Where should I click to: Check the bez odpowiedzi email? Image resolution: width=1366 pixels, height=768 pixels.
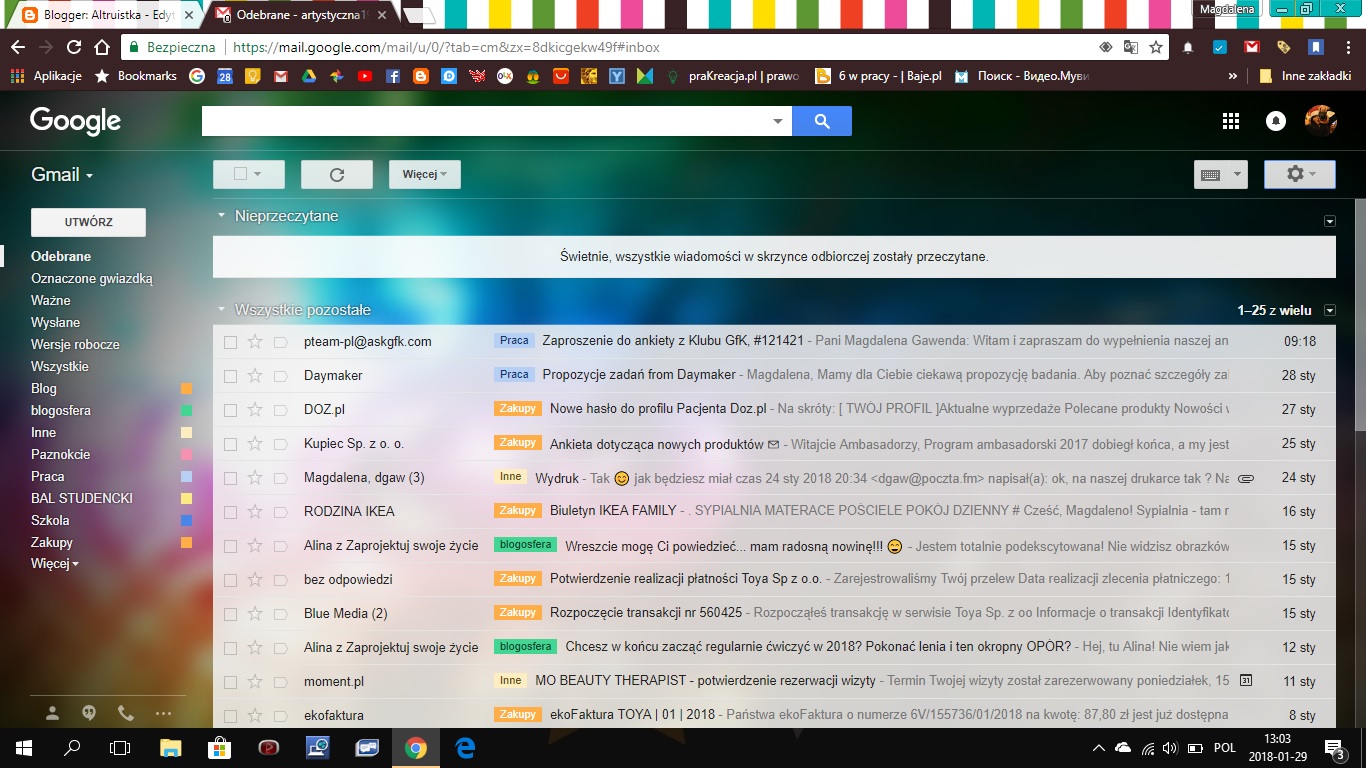230,580
